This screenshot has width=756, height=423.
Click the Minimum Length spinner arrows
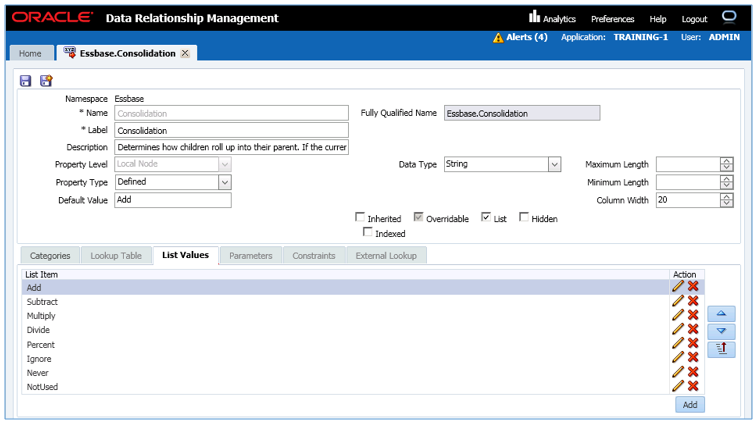[727, 182]
